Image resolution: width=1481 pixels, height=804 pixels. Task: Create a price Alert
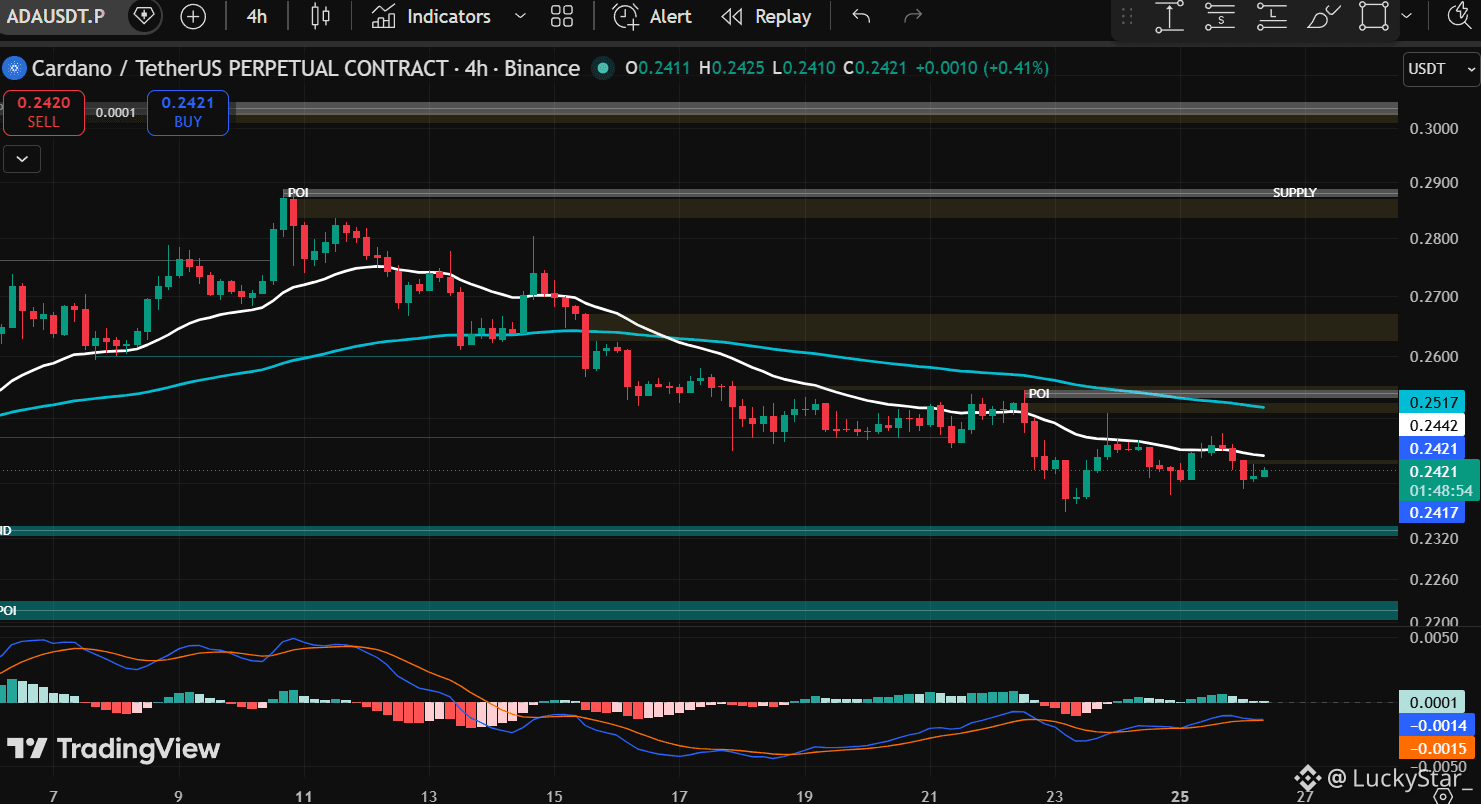coord(652,16)
